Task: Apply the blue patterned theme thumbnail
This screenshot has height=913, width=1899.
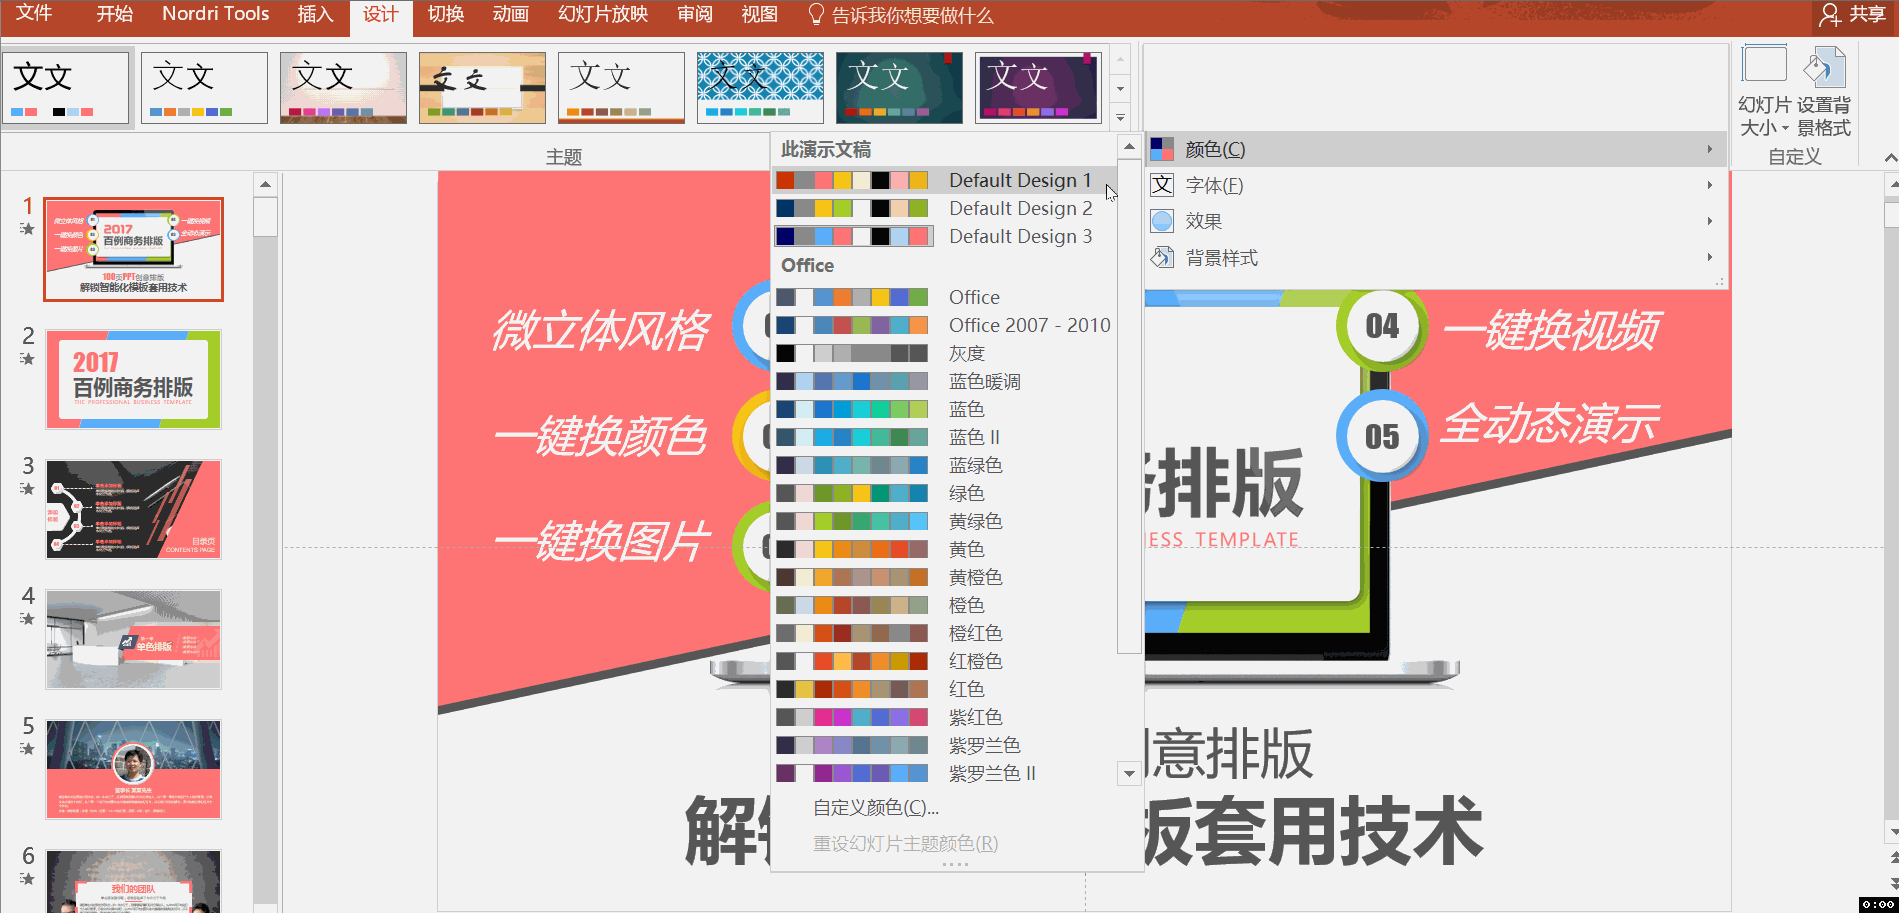Action: point(760,88)
